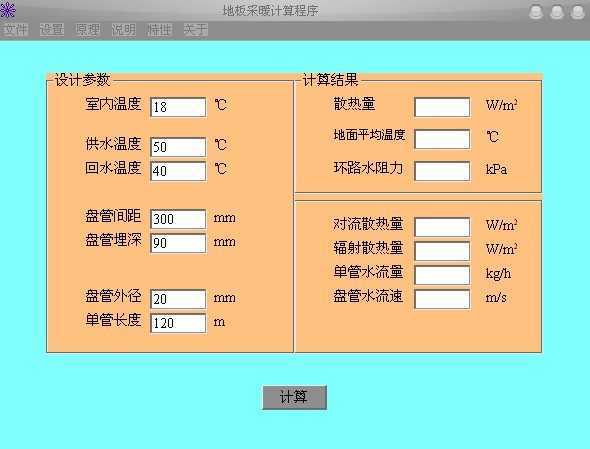Minimize the window with the leftmost round button
The width and height of the screenshot is (590, 449).
pos(536,12)
